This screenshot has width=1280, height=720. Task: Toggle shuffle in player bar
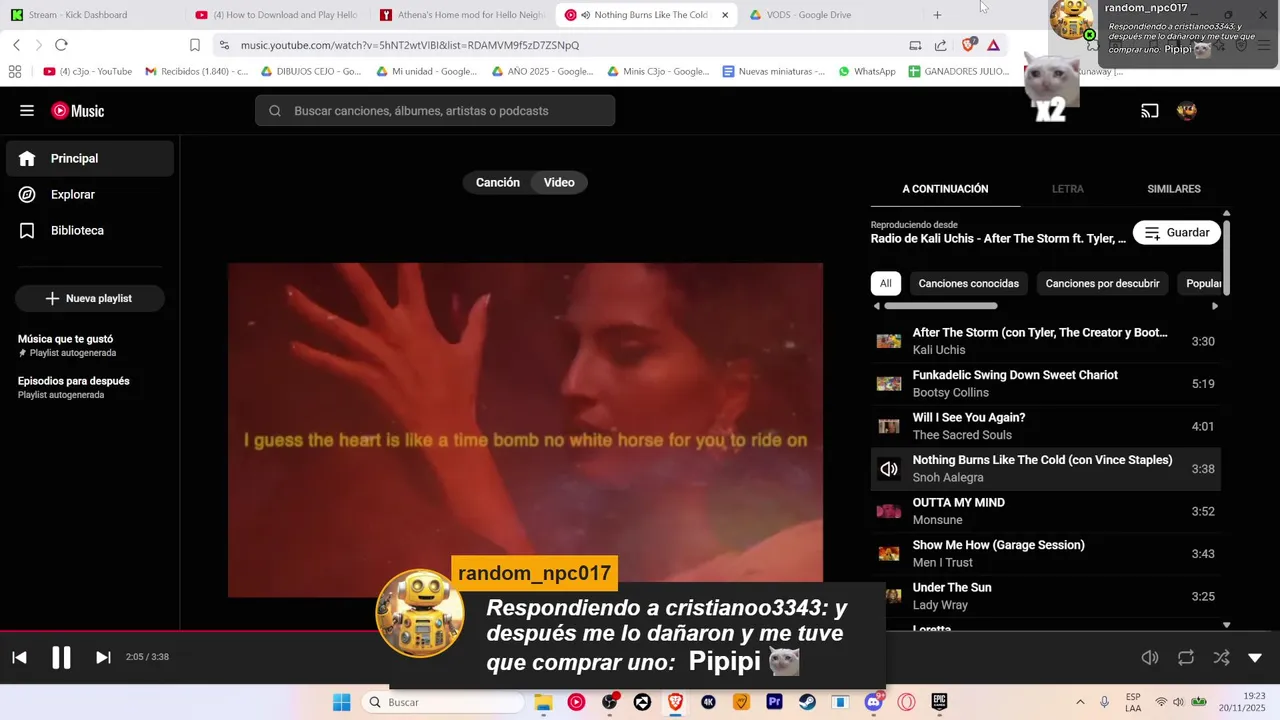[x=1221, y=657]
